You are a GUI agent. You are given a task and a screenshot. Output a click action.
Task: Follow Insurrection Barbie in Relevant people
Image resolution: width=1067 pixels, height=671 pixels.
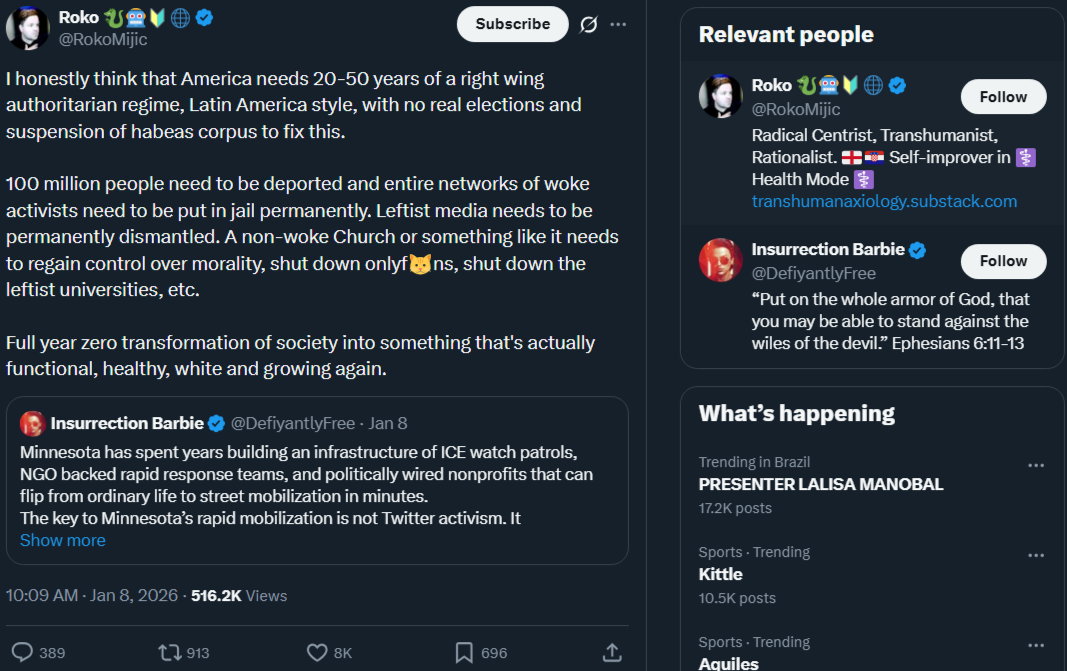[x=1003, y=261]
